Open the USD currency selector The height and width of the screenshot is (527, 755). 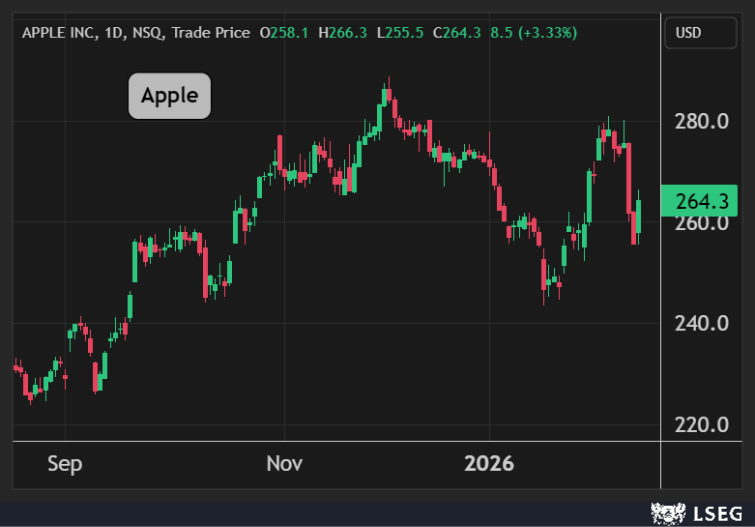point(700,33)
